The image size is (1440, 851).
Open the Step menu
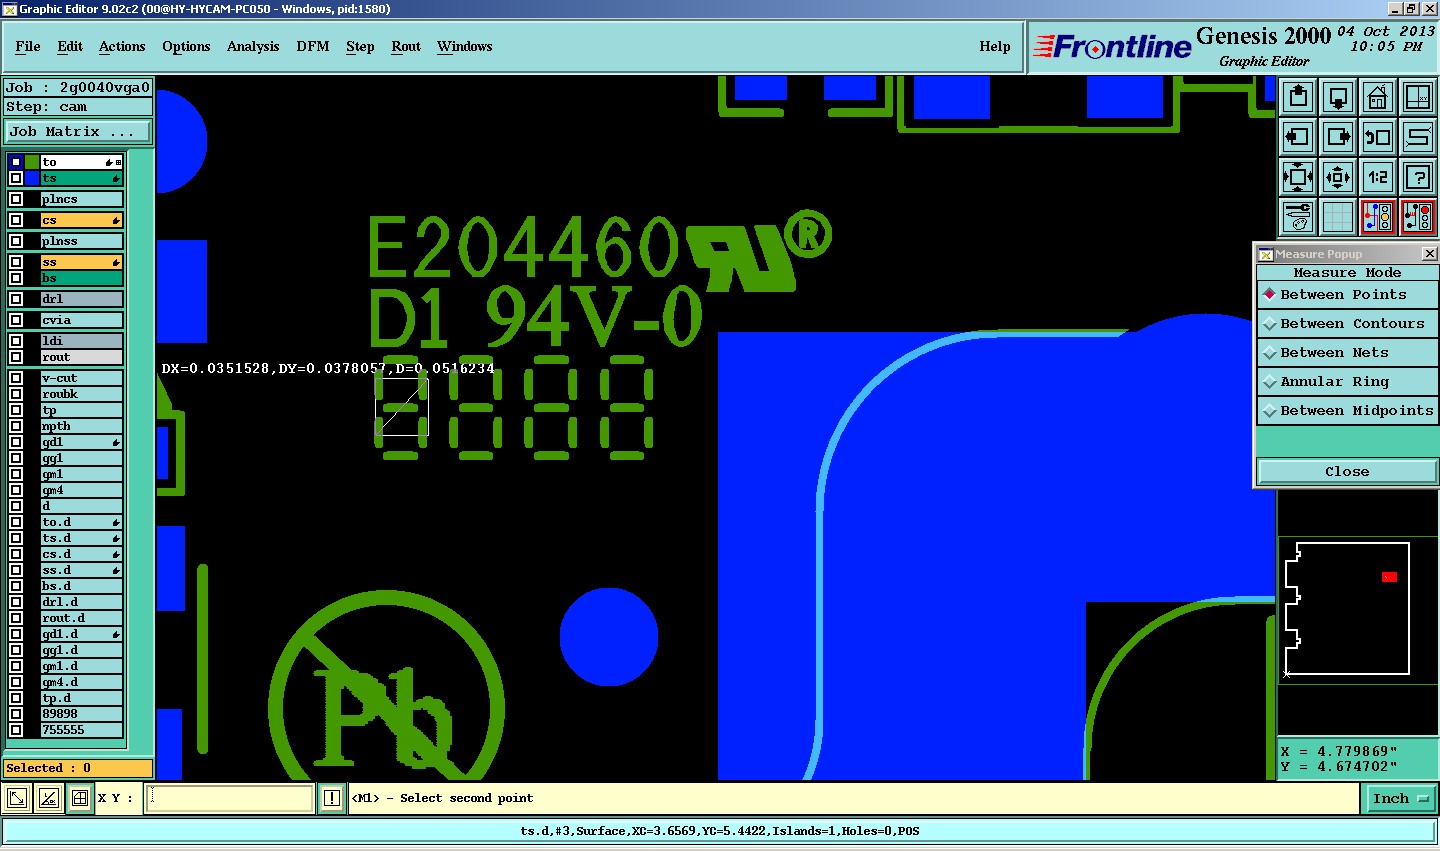click(x=360, y=46)
